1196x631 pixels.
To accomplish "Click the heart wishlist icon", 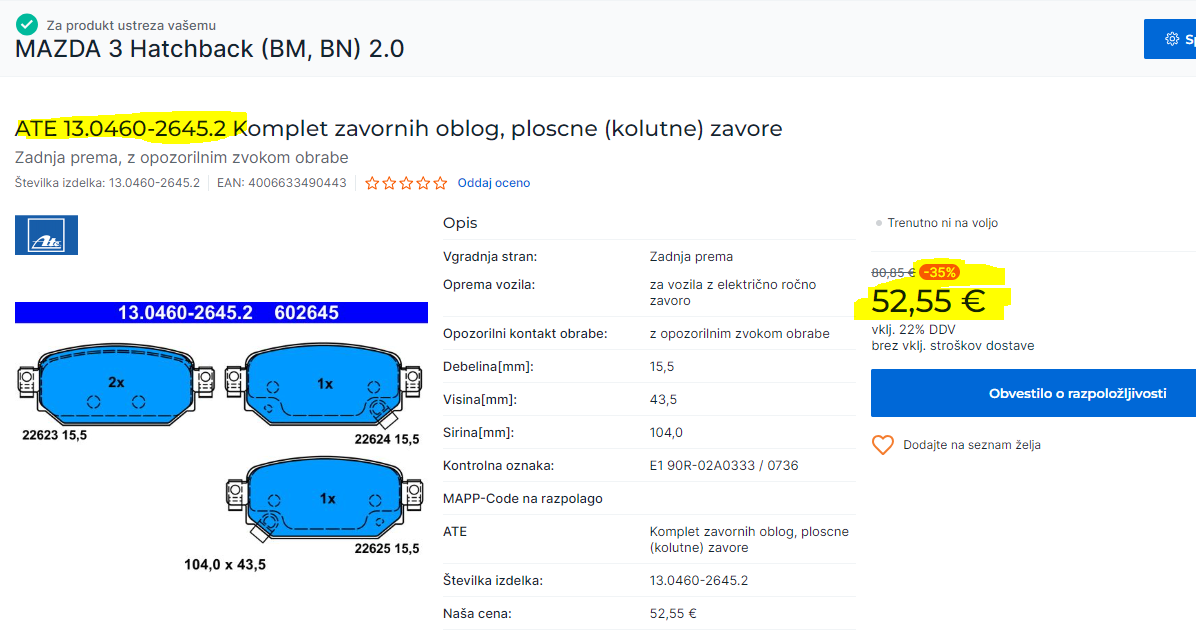I will click(883, 445).
